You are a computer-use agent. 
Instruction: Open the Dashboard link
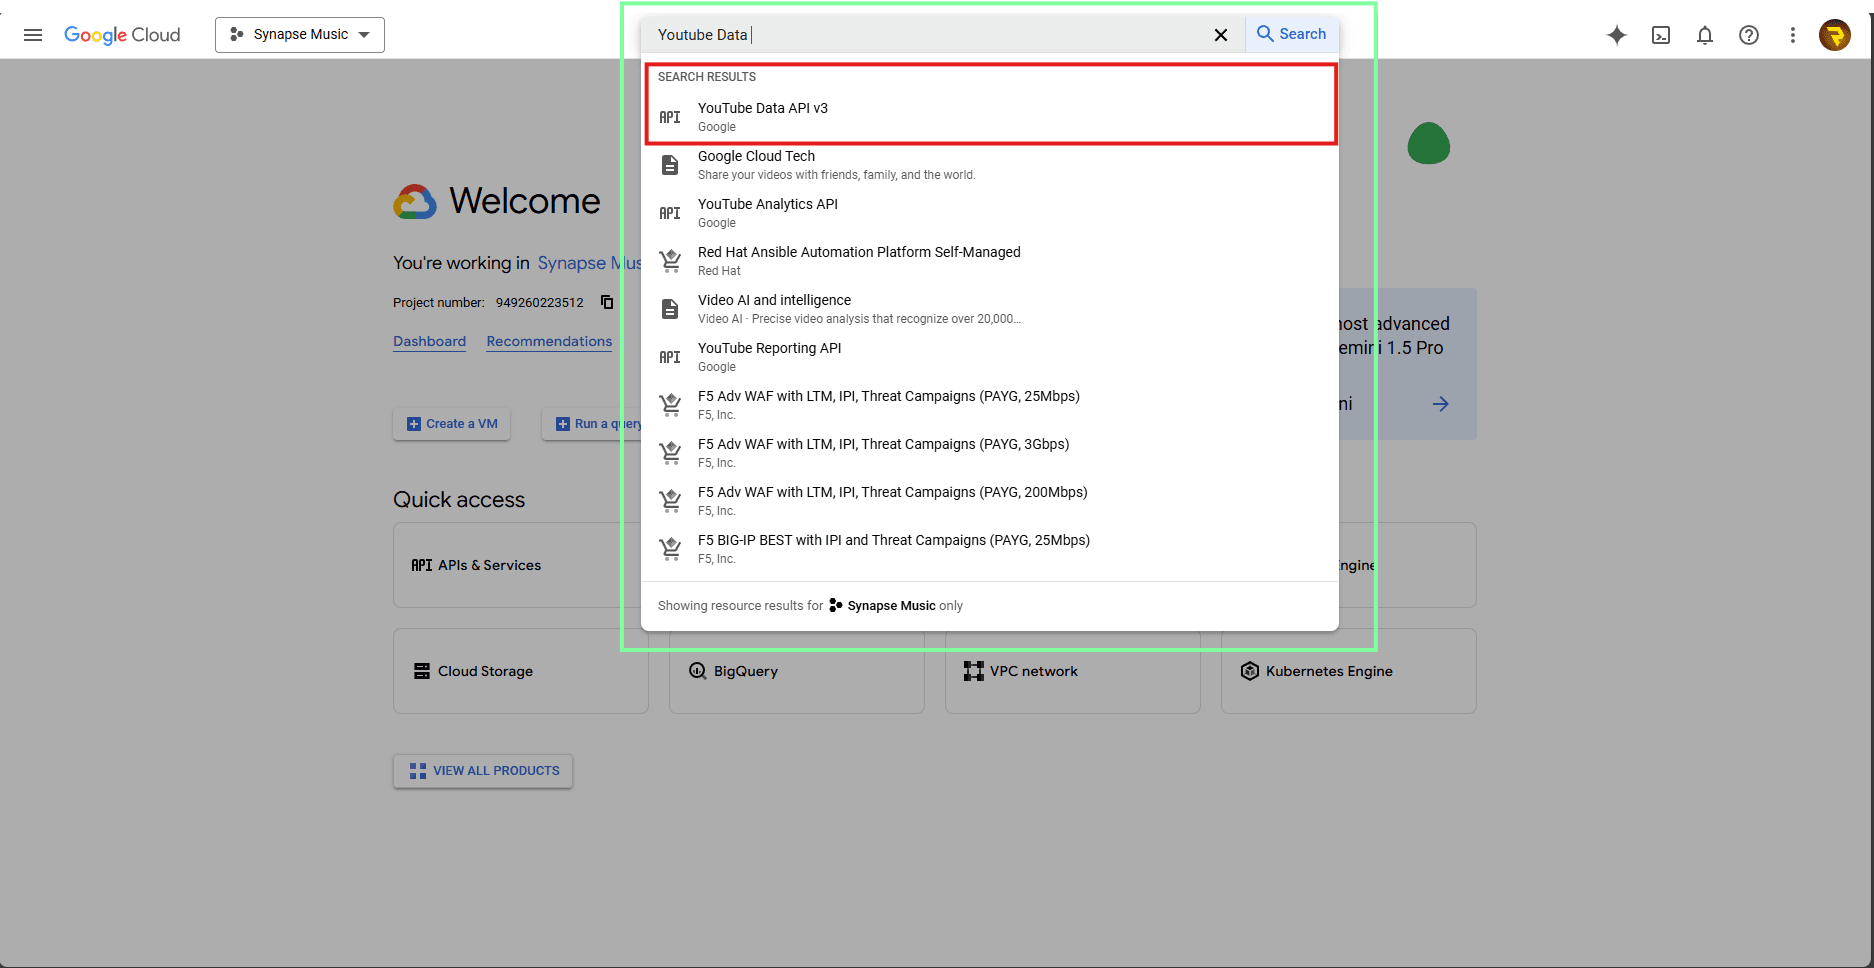coord(429,341)
